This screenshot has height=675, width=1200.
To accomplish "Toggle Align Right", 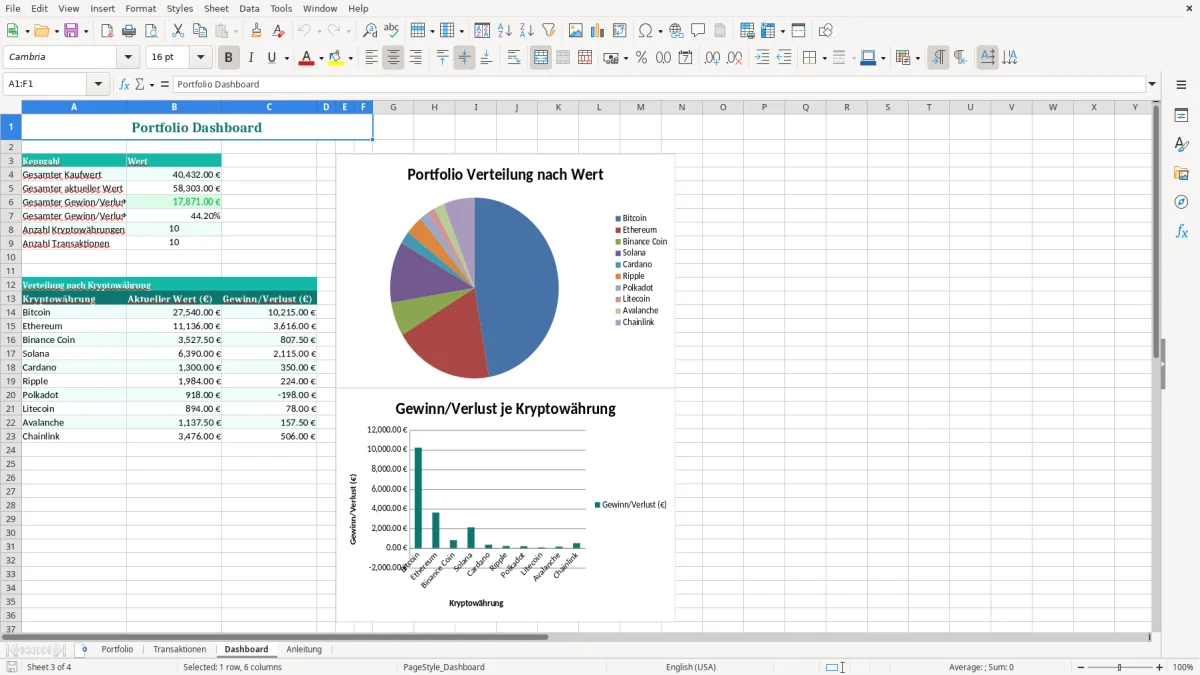I will click(x=415, y=58).
